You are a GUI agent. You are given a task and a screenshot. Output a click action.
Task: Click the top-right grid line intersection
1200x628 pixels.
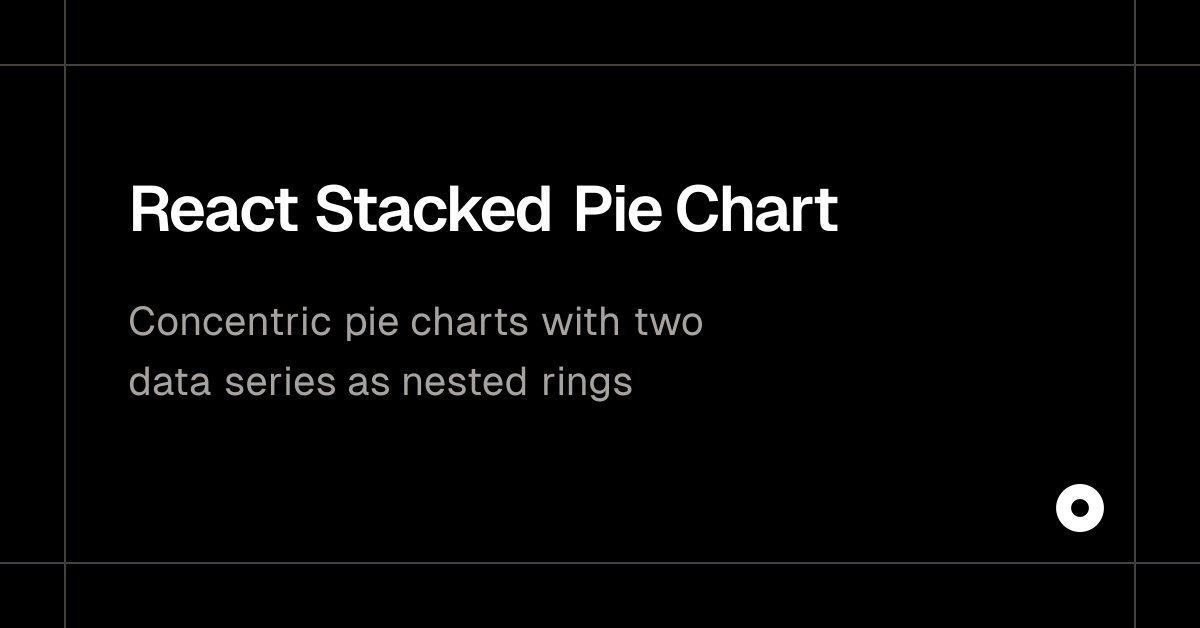pyautogui.click(x=1135, y=65)
